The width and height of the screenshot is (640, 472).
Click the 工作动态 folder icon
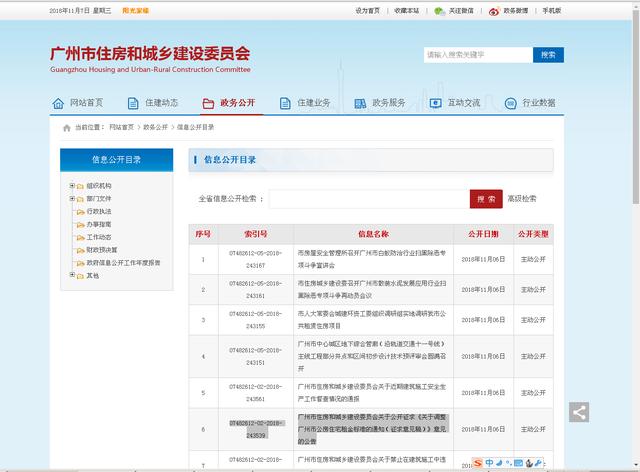pyautogui.click(x=80, y=238)
